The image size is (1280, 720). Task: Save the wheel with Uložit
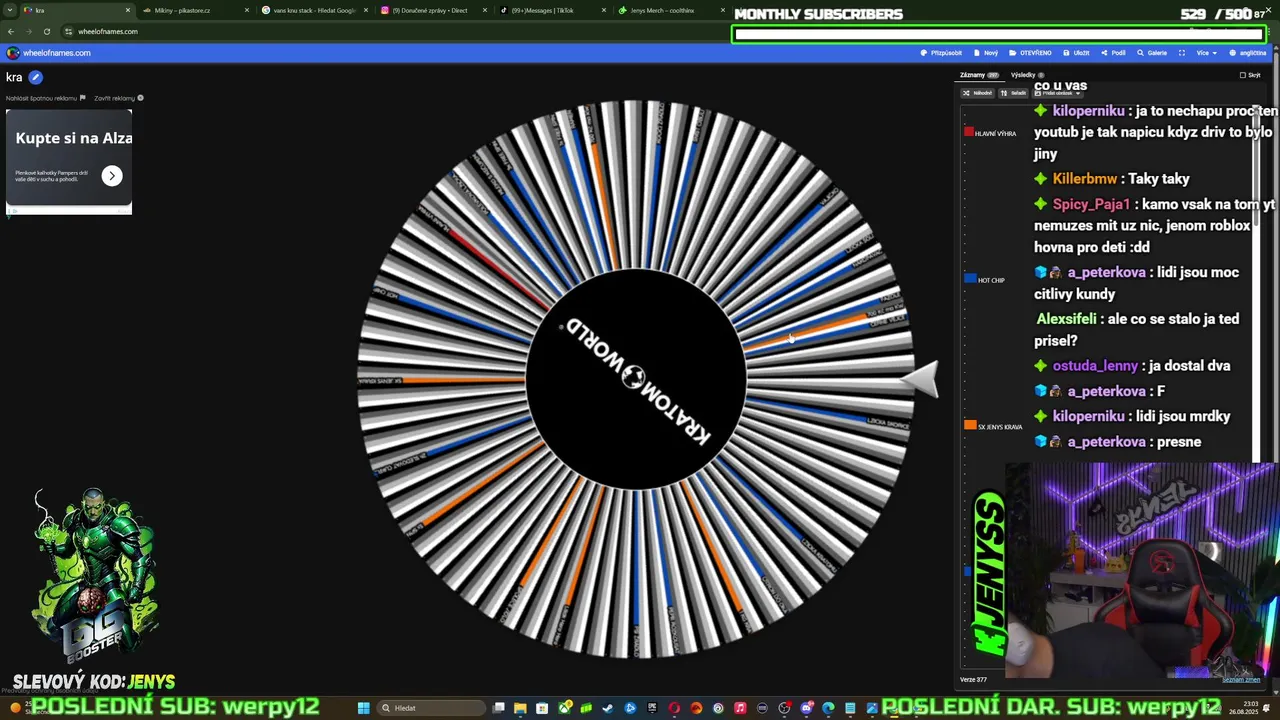(x=1076, y=53)
